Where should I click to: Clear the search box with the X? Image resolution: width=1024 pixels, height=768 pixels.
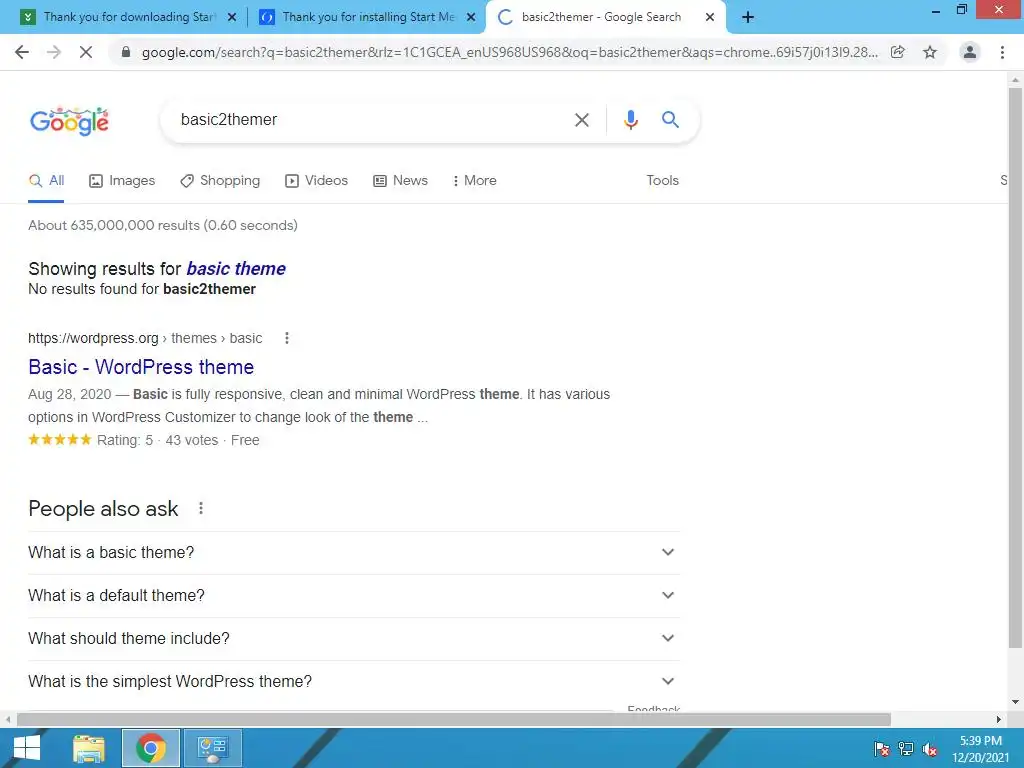pyautogui.click(x=581, y=120)
